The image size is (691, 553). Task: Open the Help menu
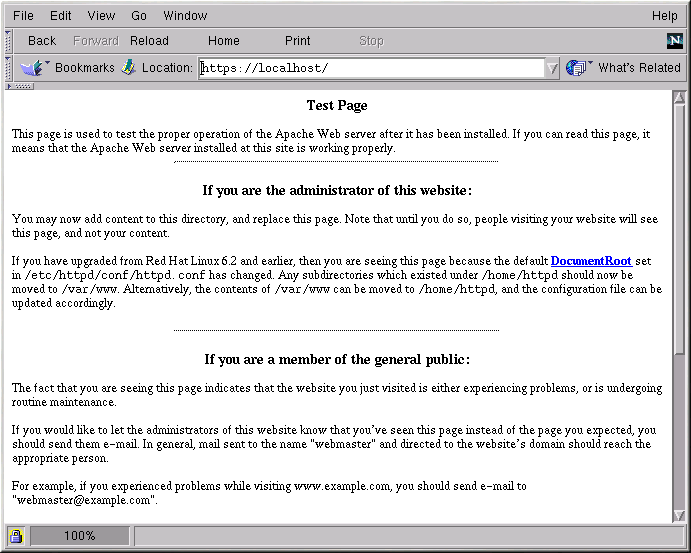tap(664, 16)
